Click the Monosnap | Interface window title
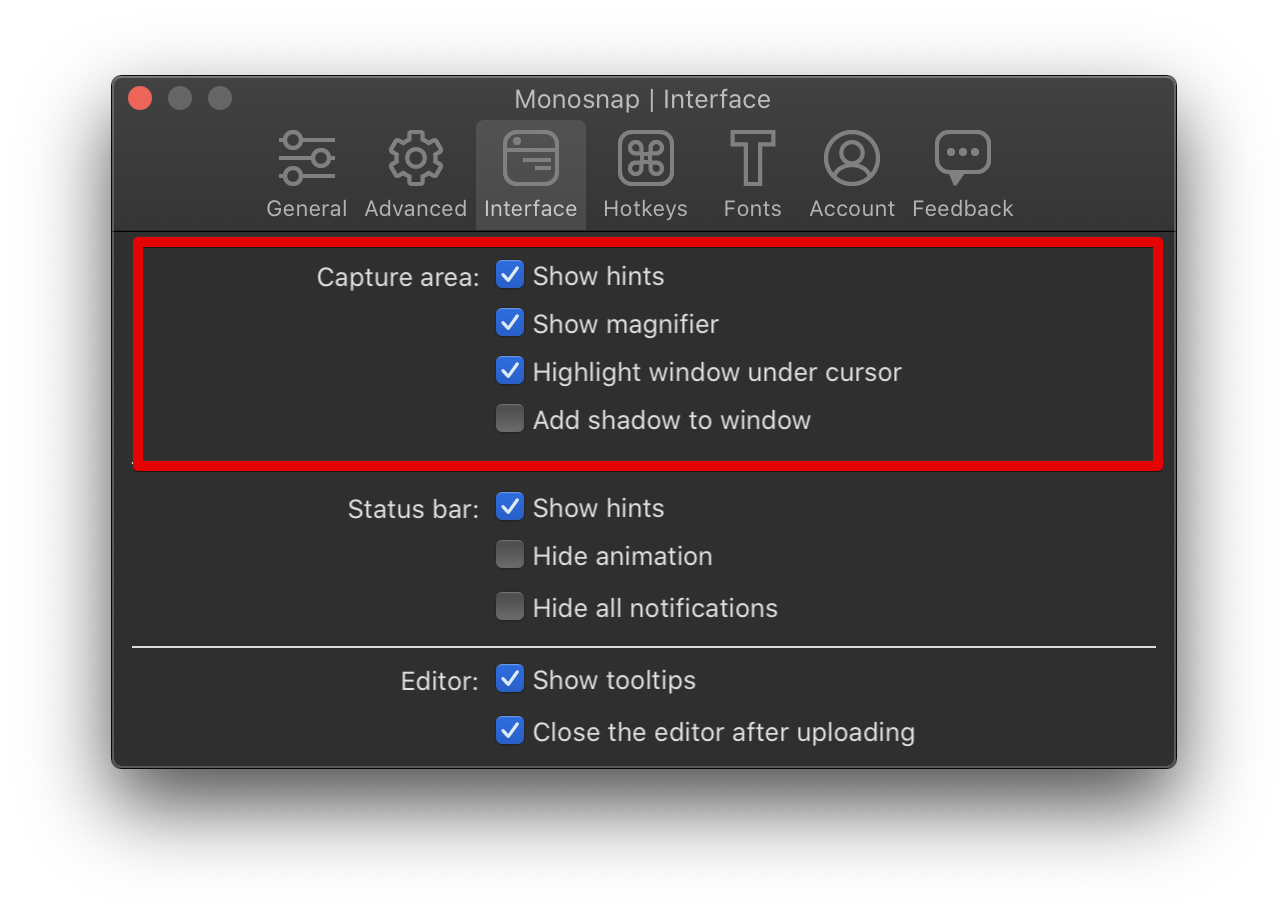The width and height of the screenshot is (1288, 916). tap(642, 100)
